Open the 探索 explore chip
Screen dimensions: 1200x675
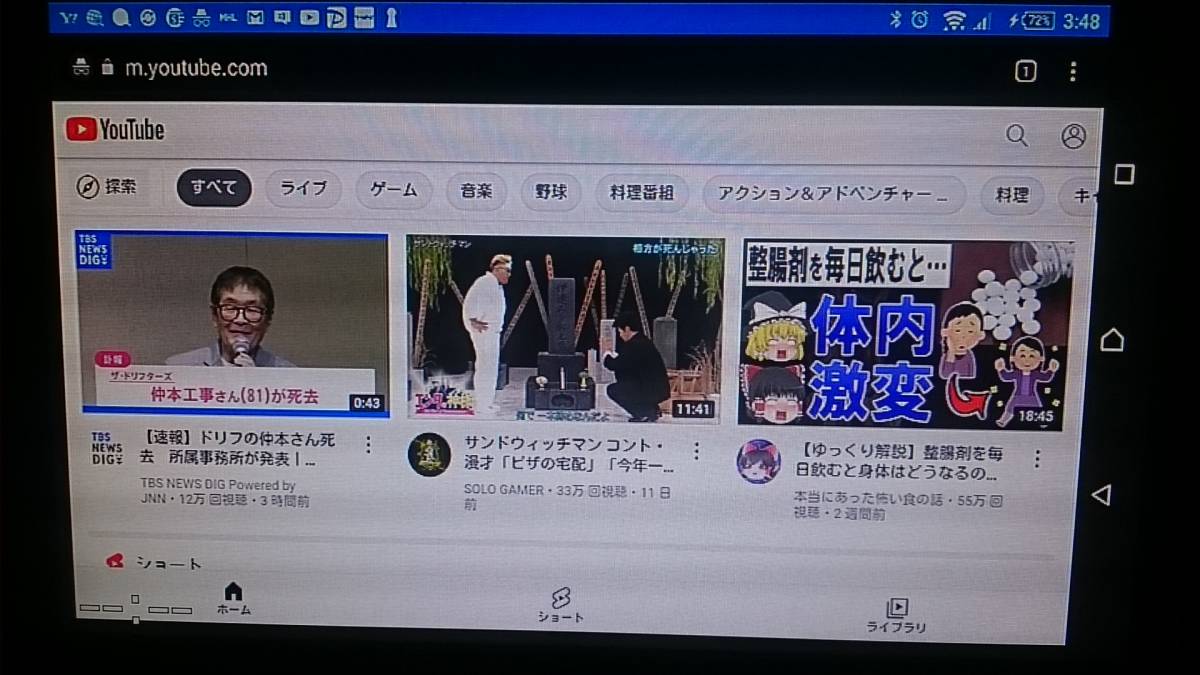coord(107,187)
